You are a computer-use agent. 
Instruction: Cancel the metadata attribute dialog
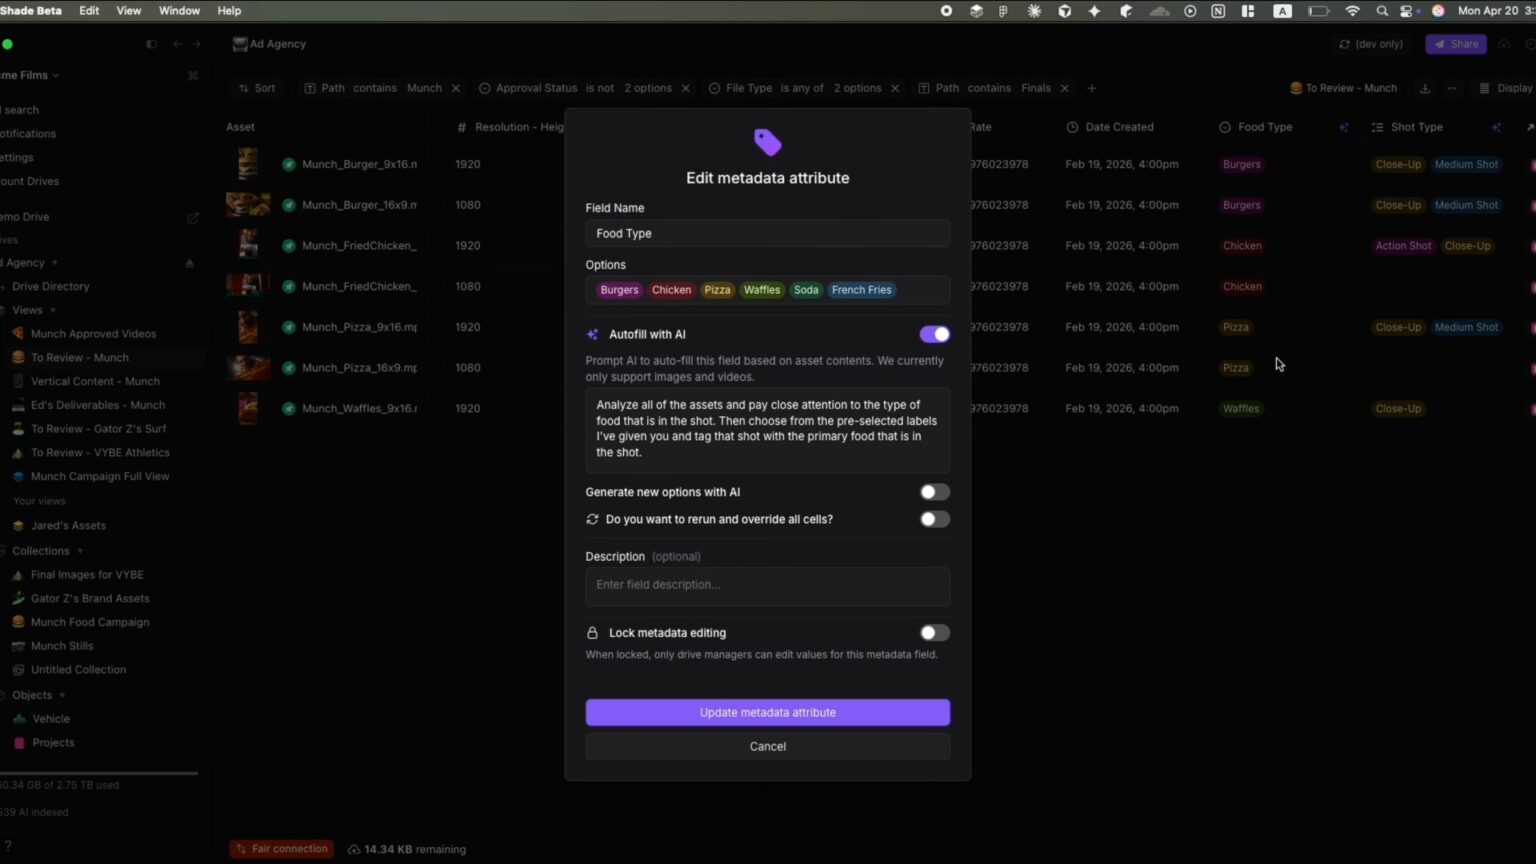pos(767,746)
